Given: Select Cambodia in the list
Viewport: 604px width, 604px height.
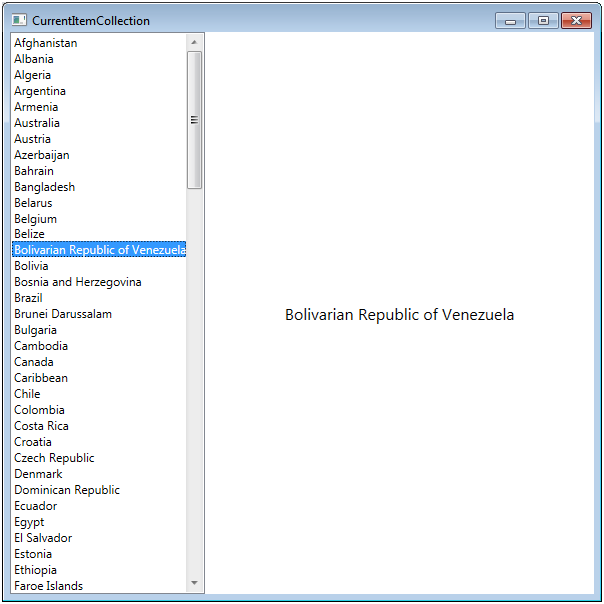Looking at the screenshot, I should pos(99,346).
